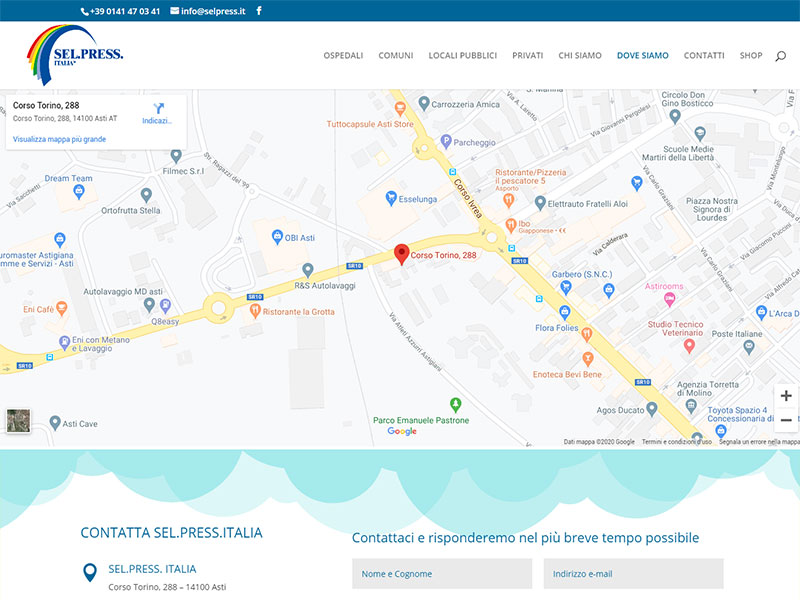Click the Scuole Medie Martiri marker
This screenshot has height=600, width=800.
click(700, 134)
